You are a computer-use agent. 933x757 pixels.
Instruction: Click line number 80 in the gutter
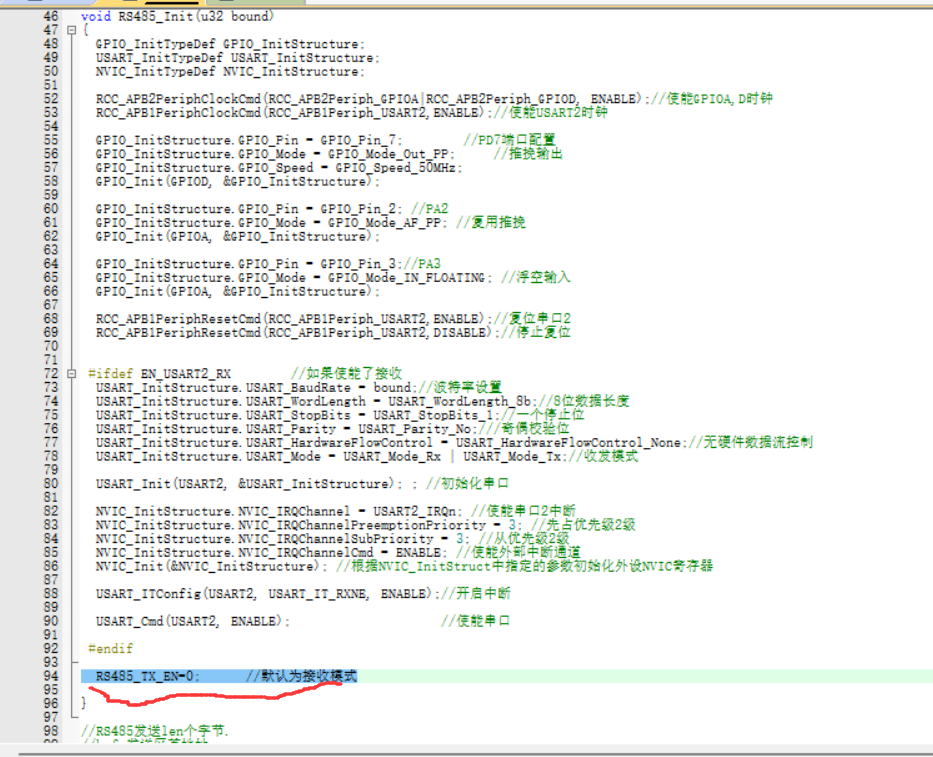(51, 484)
